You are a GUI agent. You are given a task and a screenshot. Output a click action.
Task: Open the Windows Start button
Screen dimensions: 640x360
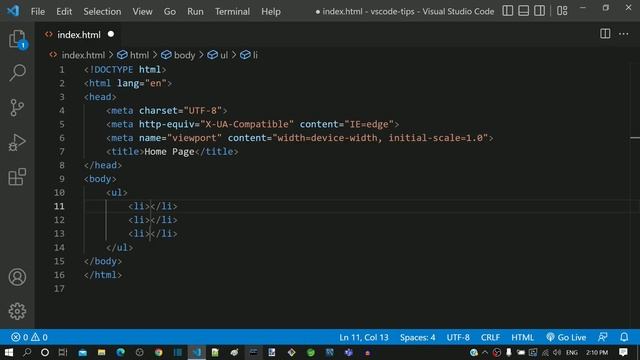(8, 352)
